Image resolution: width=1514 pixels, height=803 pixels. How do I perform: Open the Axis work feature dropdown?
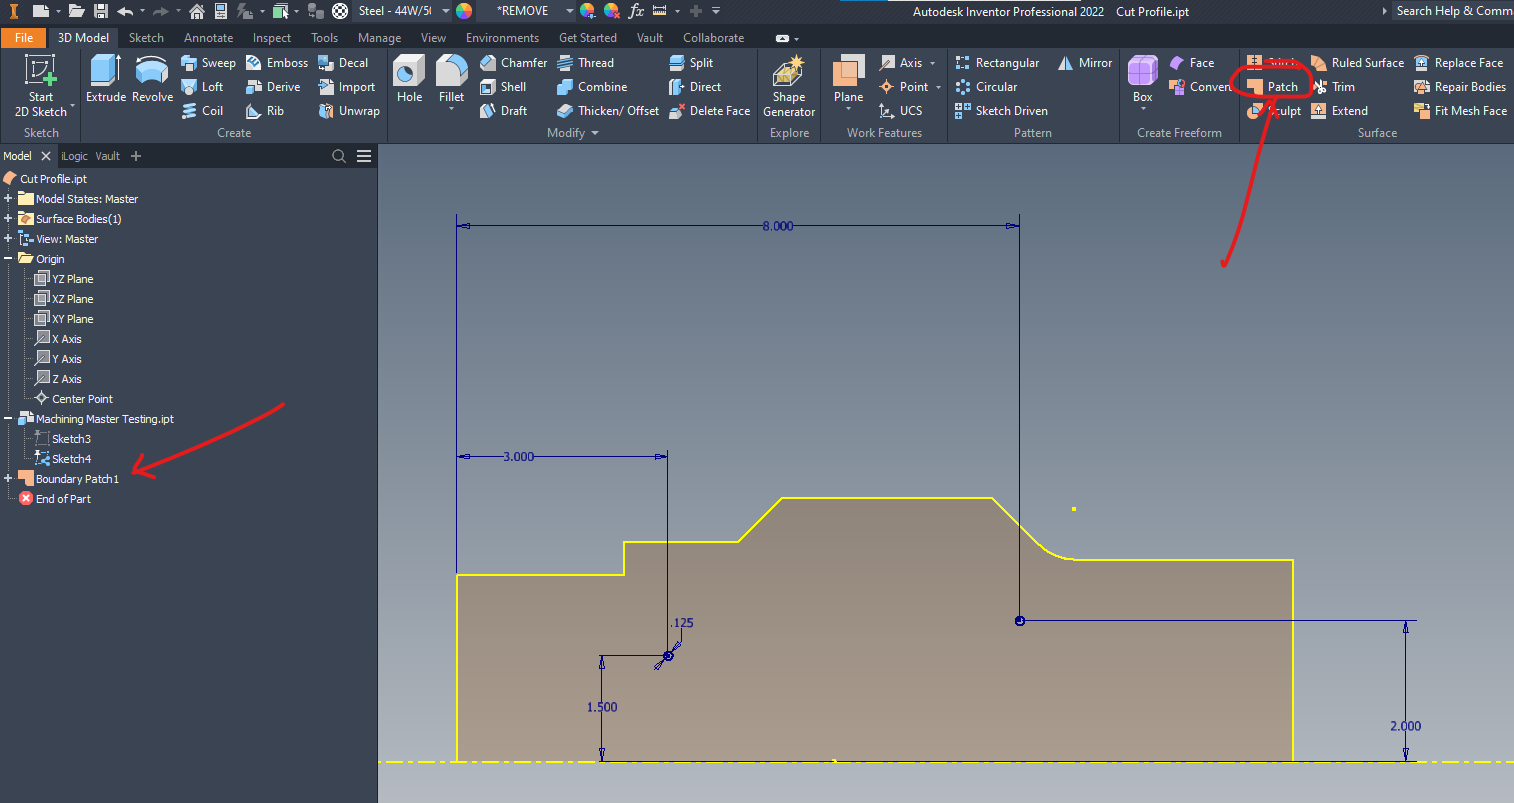930,62
